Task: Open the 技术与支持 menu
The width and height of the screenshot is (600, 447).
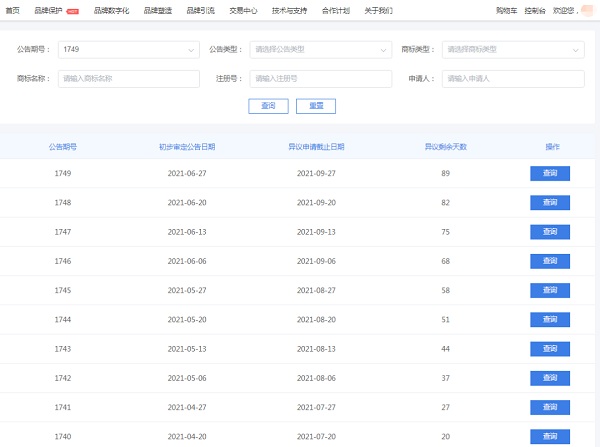Action: [289, 11]
